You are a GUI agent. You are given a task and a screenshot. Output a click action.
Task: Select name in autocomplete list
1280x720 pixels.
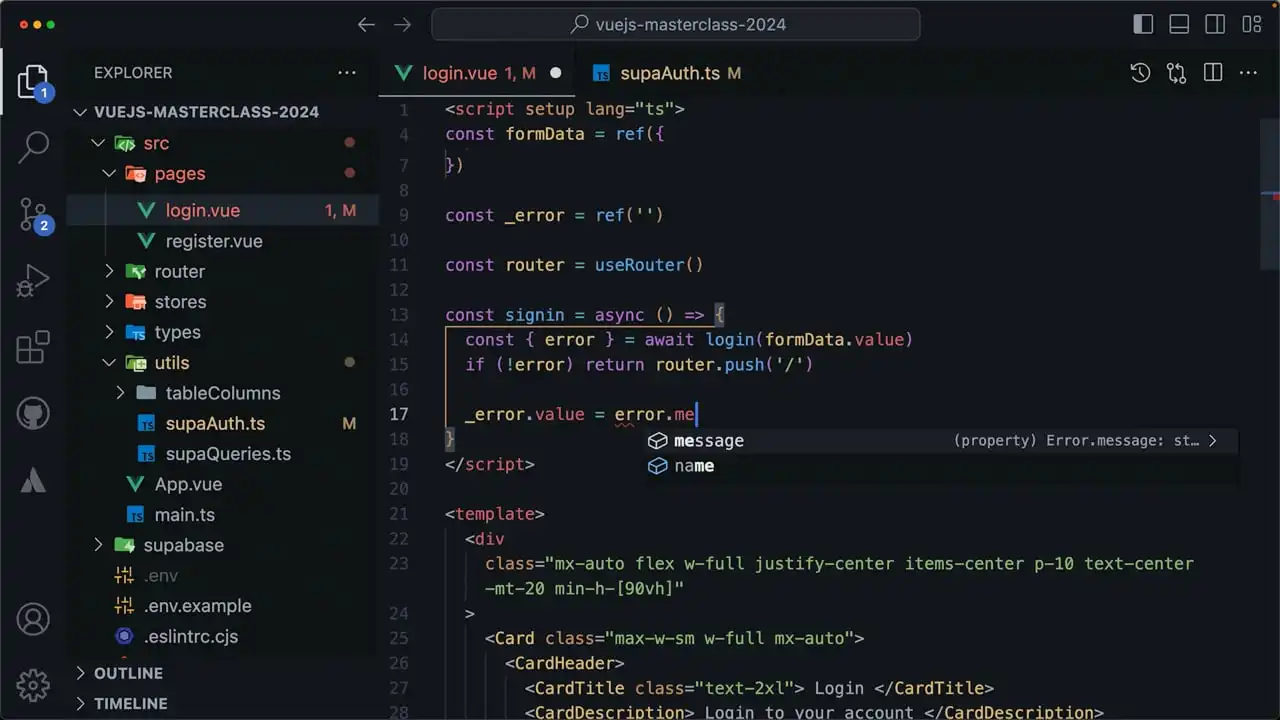point(940,466)
